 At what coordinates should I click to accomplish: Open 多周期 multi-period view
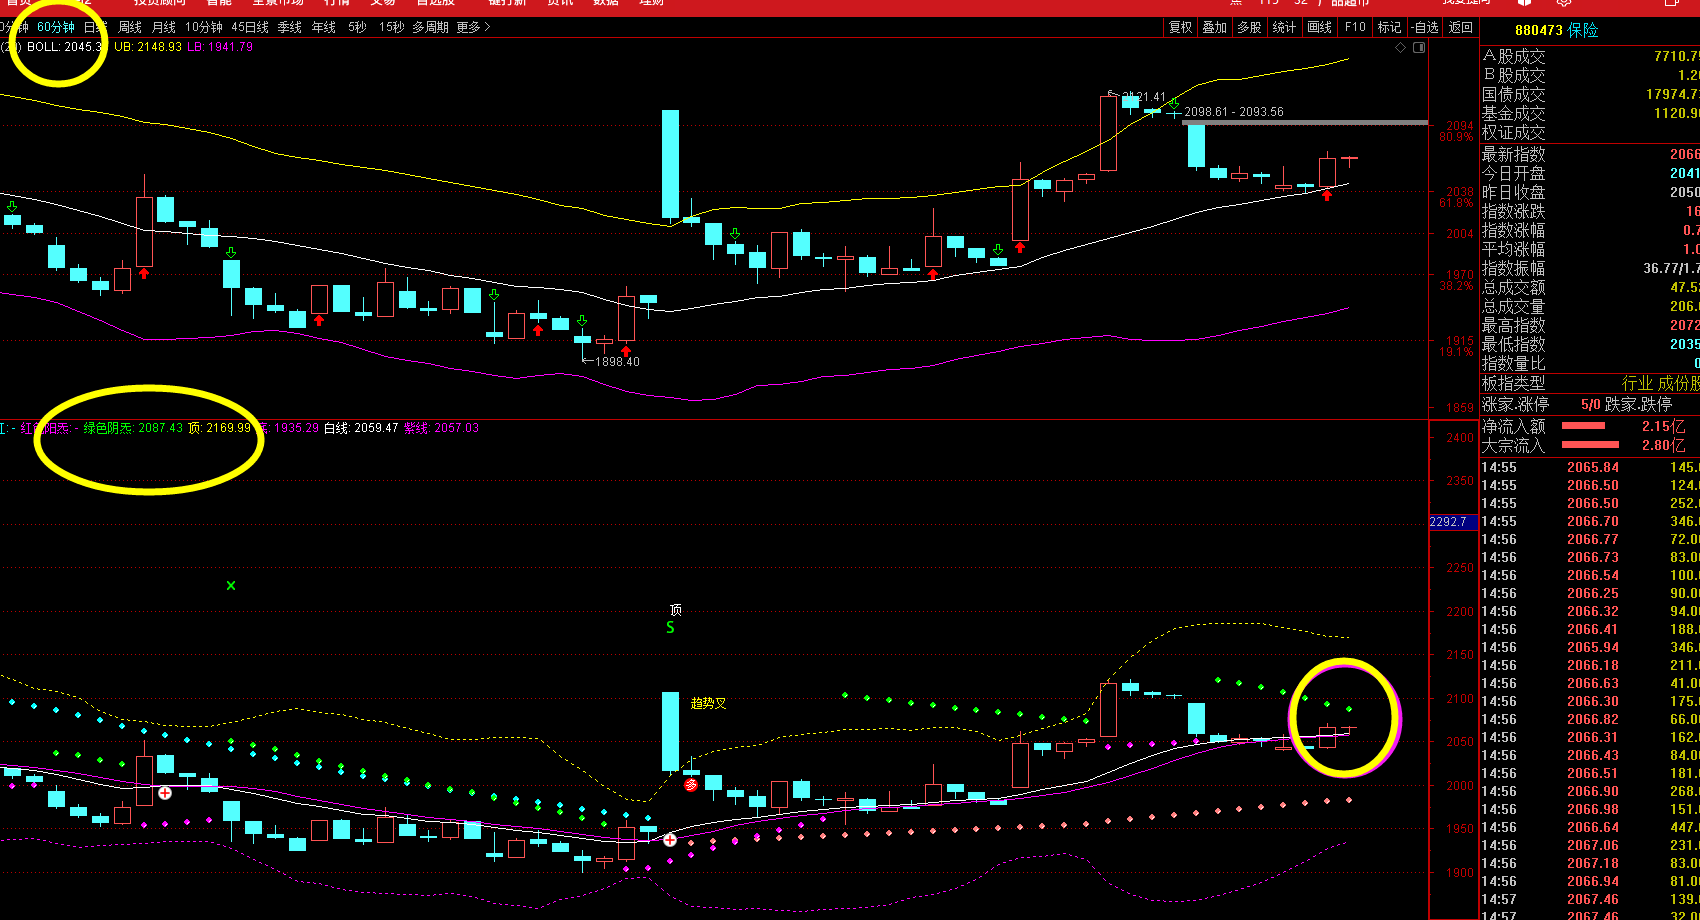point(430,27)
